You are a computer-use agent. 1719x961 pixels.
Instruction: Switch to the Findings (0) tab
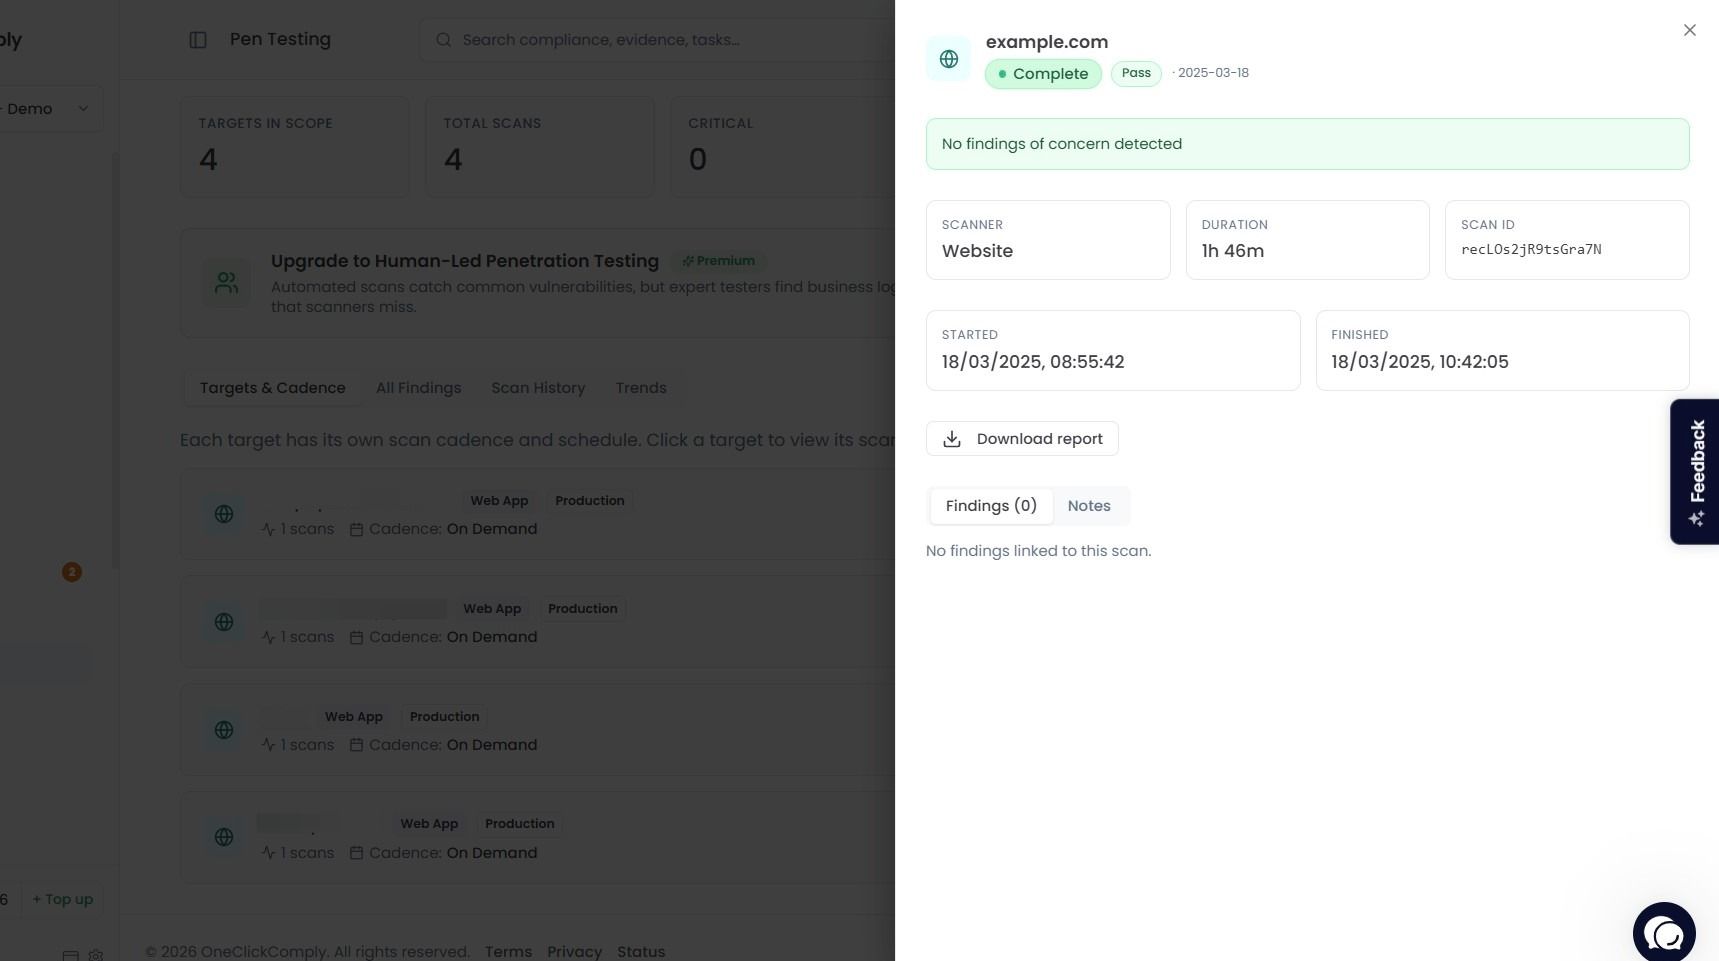pyautogui.click(x=991, y=506)
